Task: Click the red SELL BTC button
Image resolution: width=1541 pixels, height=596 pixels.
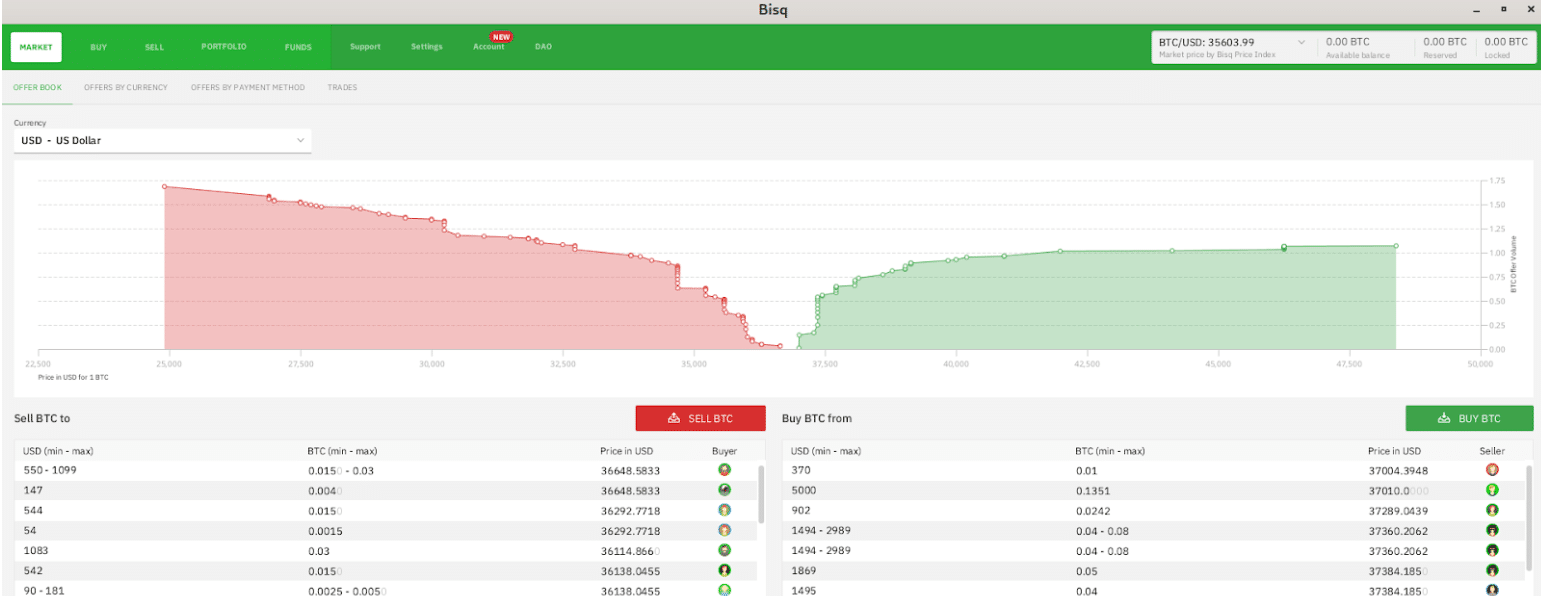Action: (x=700, y=418)
